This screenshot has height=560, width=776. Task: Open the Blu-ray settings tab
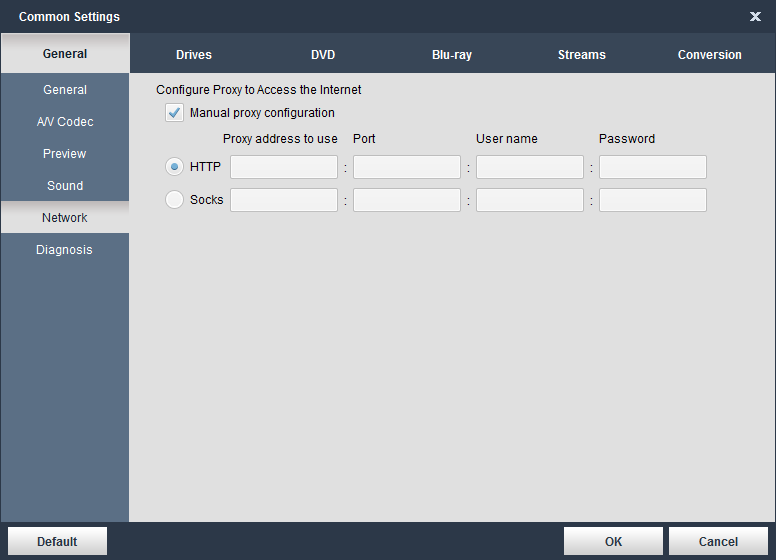click(x=452, y=55)
